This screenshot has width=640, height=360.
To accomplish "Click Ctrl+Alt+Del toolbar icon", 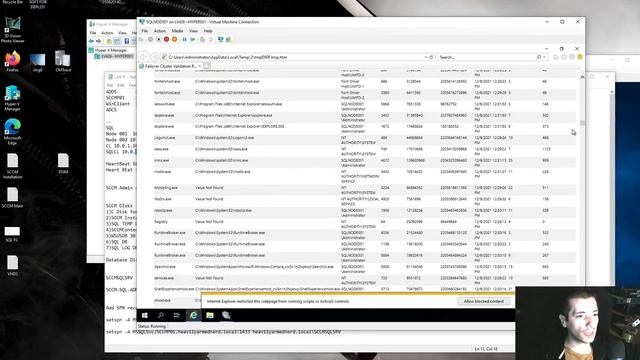I will click(x=141, y=40).
